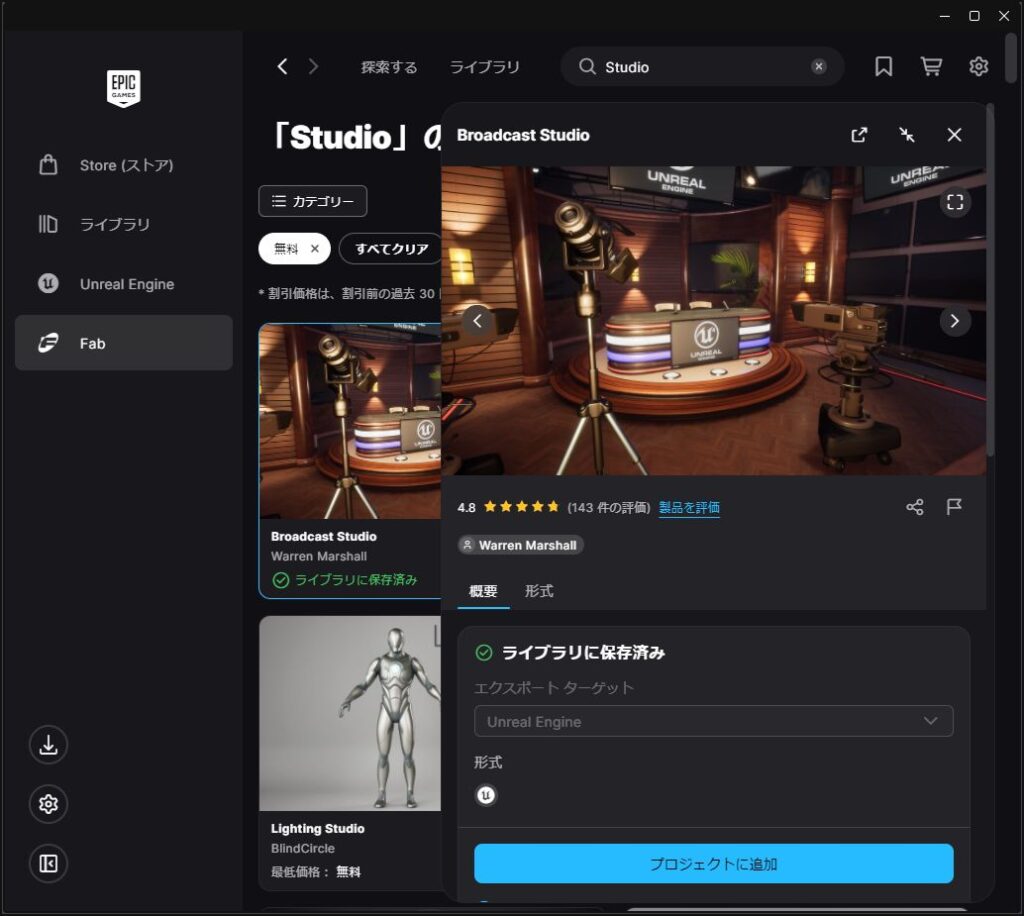Open settings gear in top bar

coord(978,67)
